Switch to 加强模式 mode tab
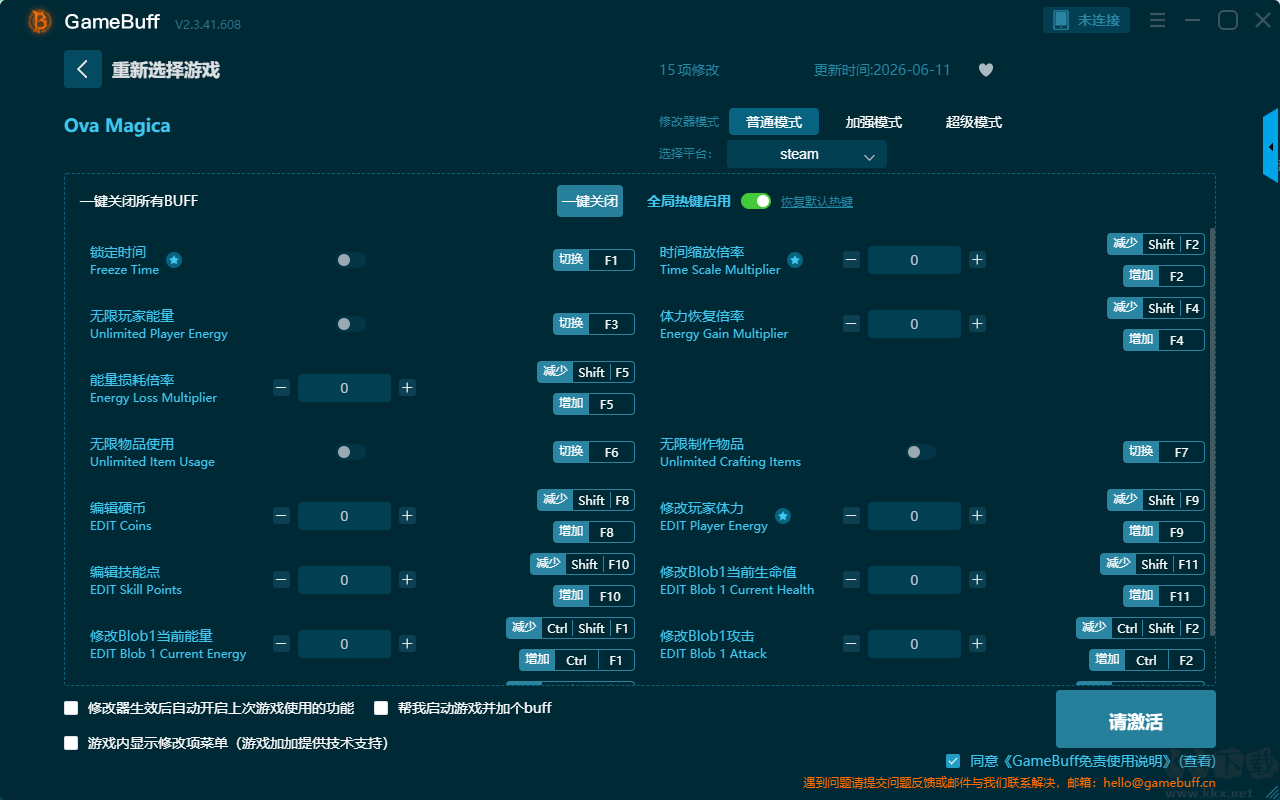1280x800 pixels. coord(874,122)
